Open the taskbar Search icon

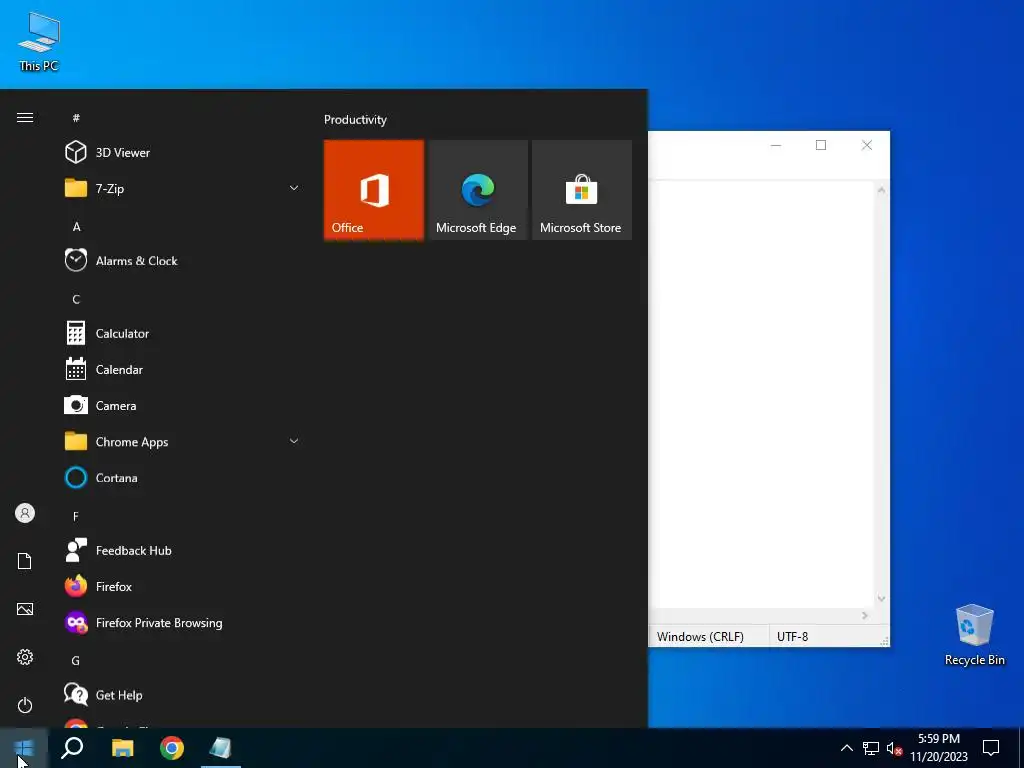click(x=72, y=748)
